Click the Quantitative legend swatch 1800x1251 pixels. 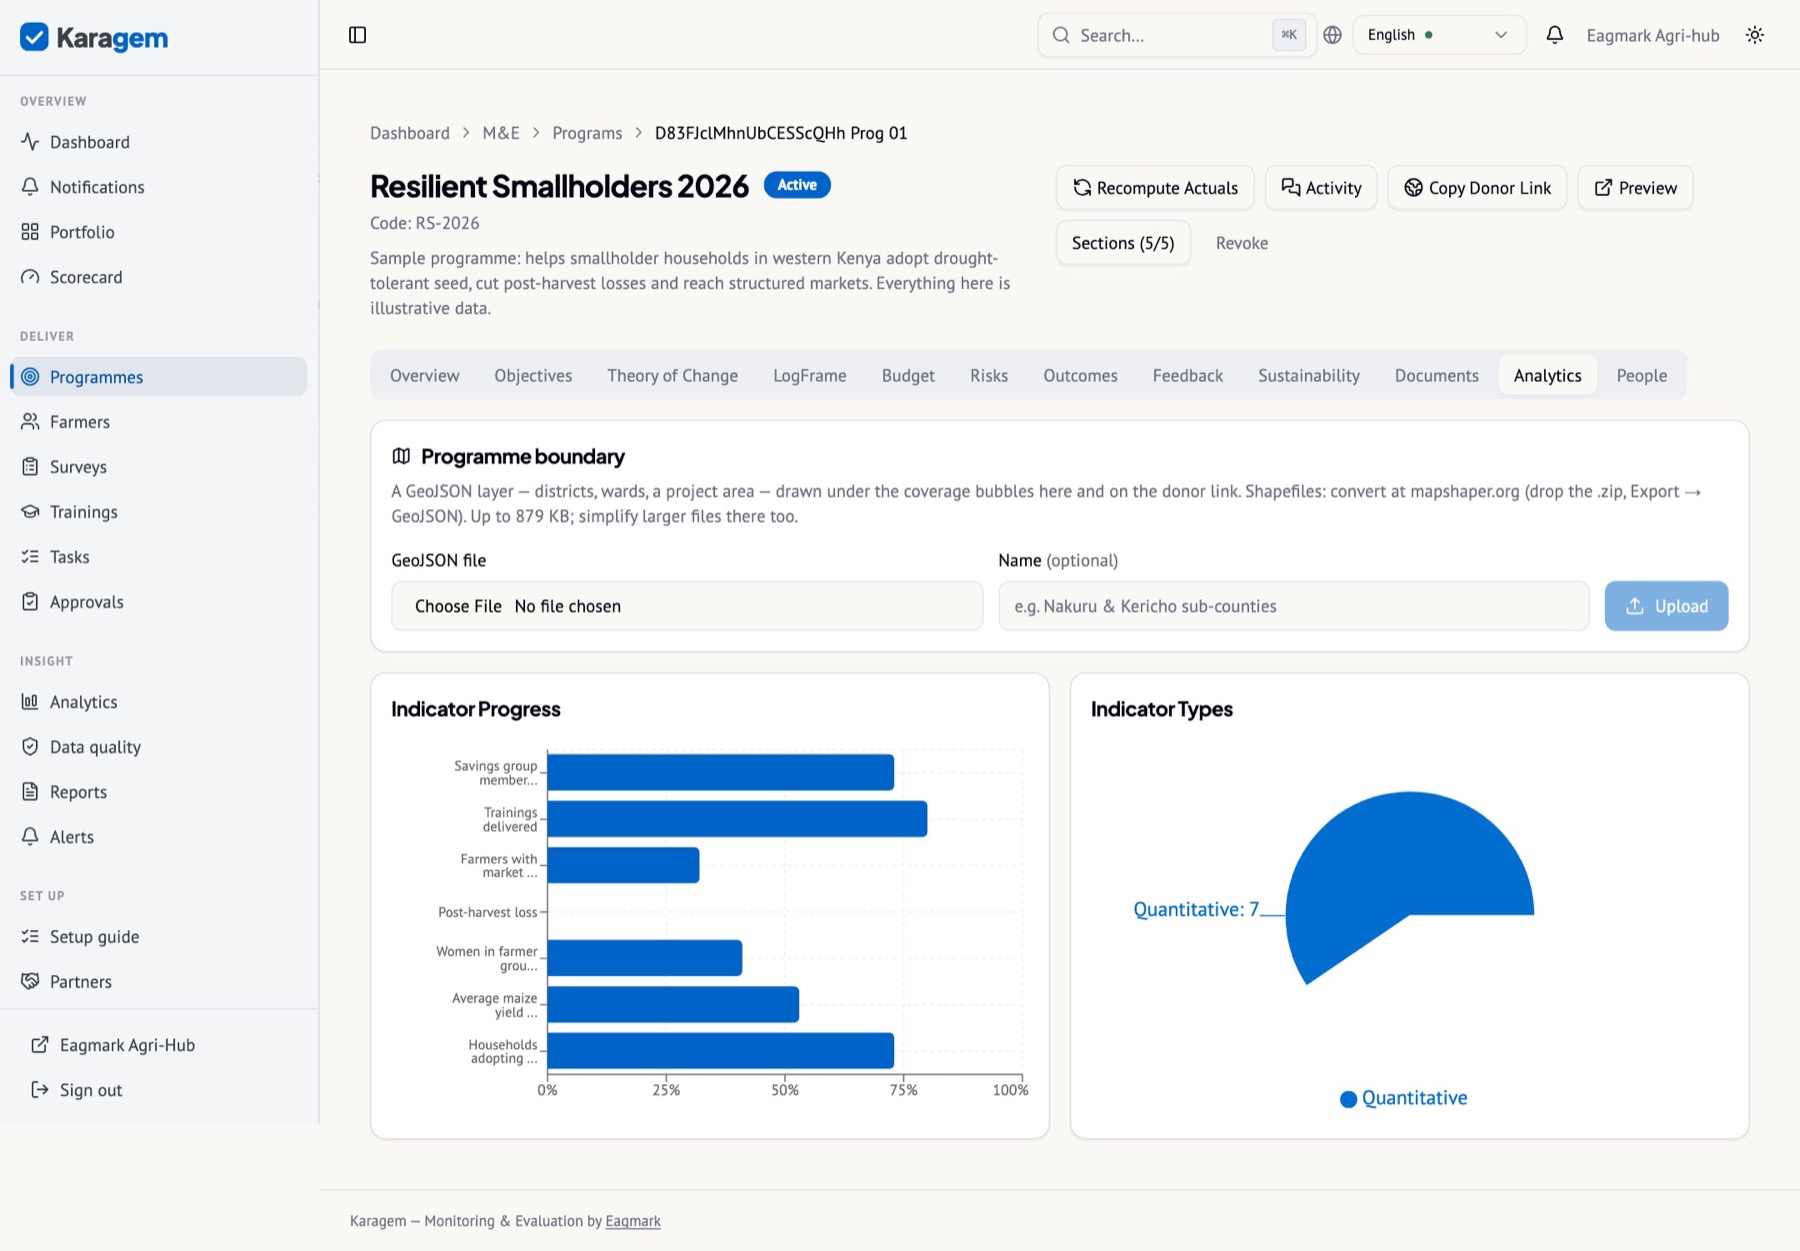(1348, 1099)
